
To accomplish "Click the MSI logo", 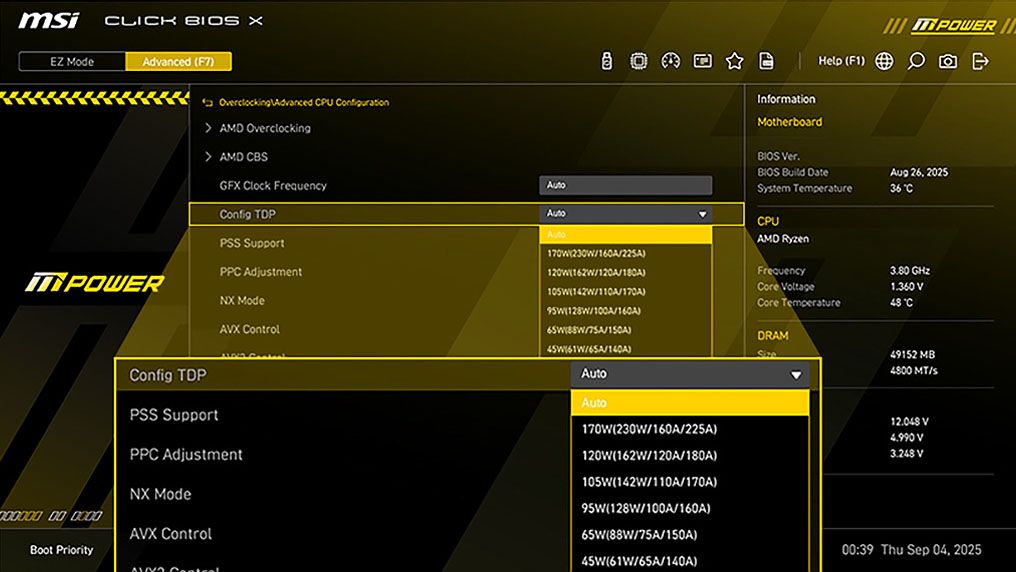I will tap(49, 21).
